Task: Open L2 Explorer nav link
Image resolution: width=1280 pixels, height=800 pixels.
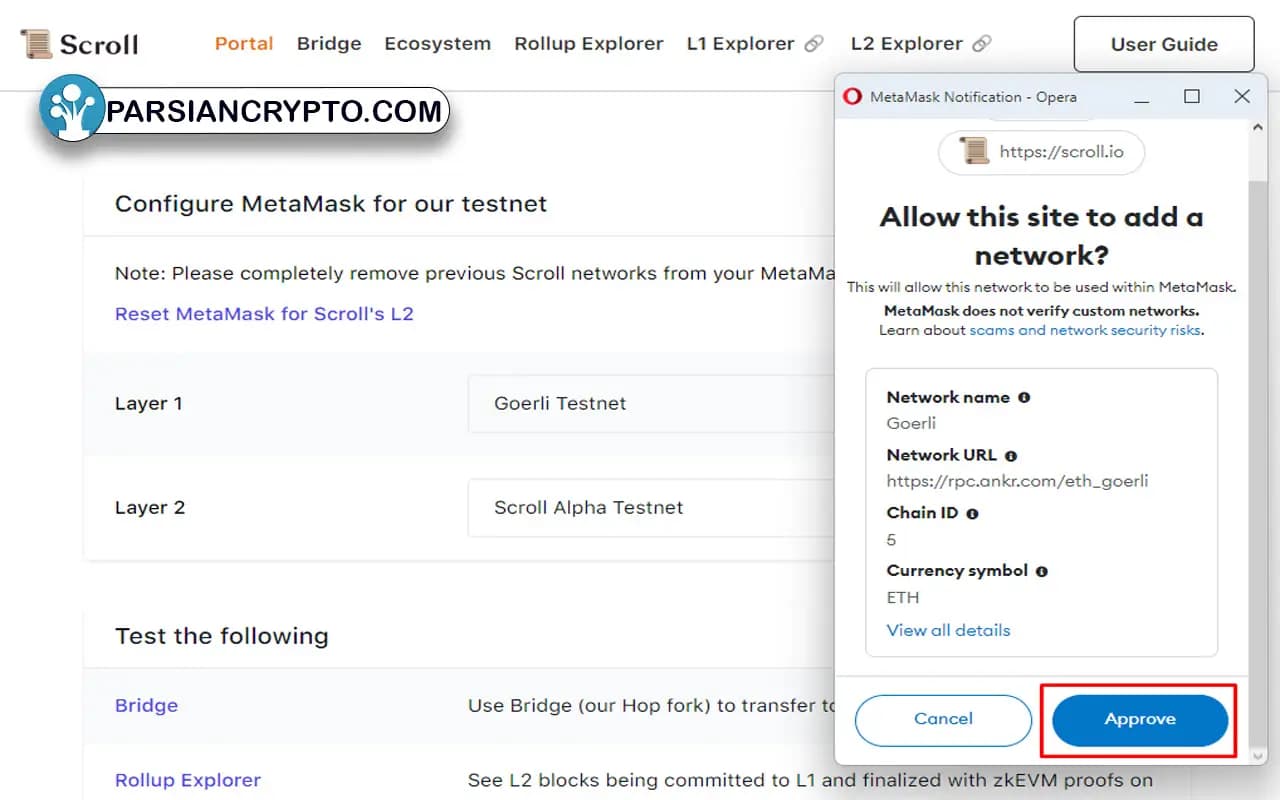Action: (907, 44)
